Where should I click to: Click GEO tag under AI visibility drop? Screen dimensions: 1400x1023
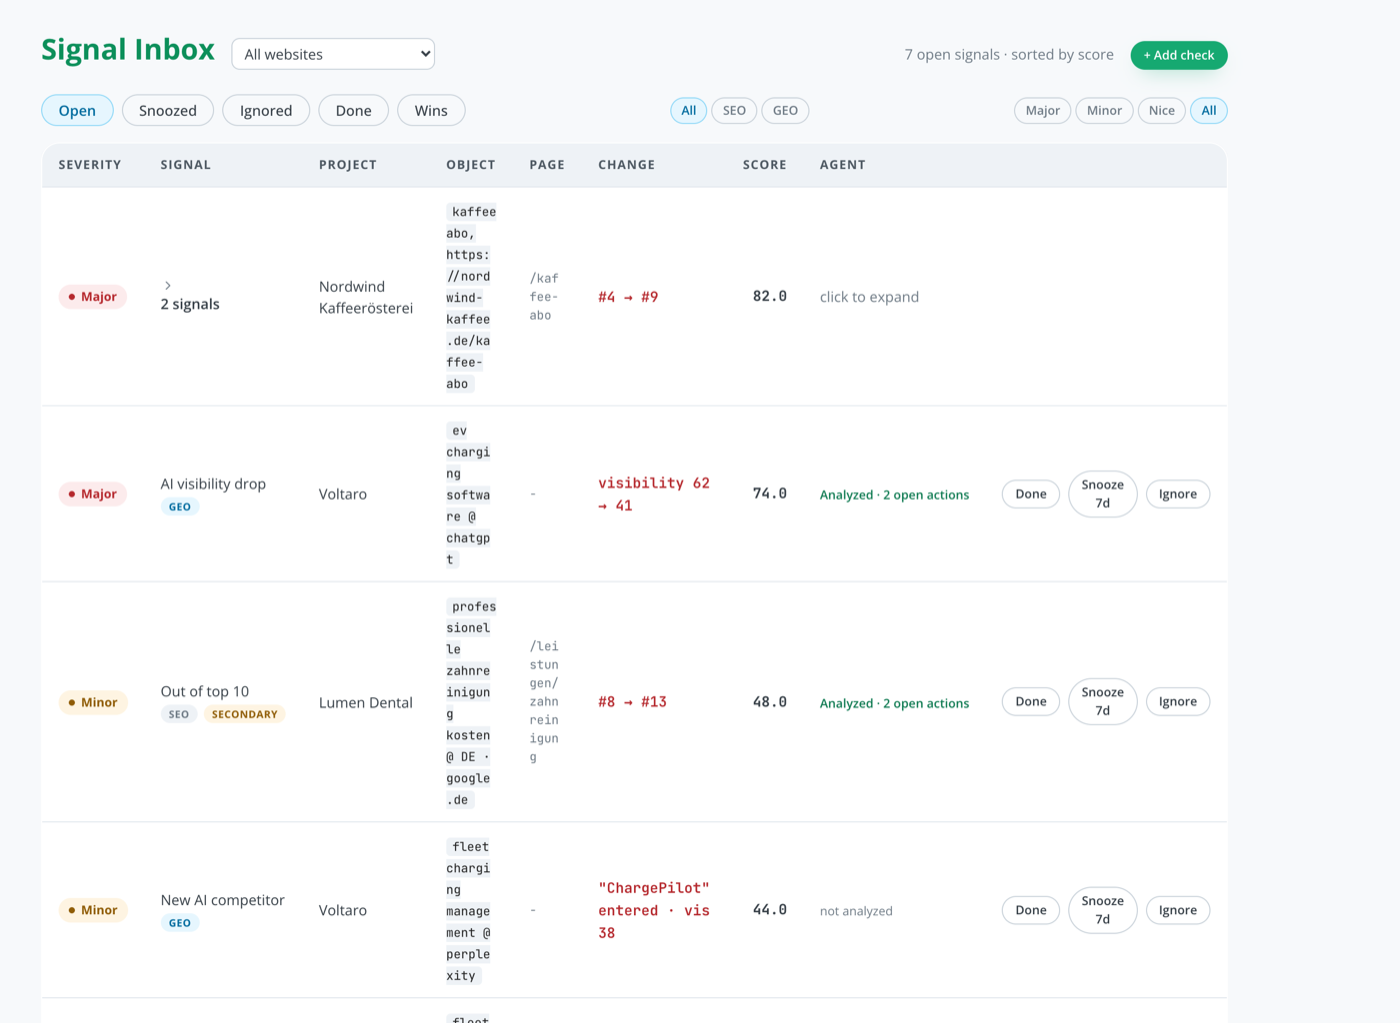pyautogui.click(x=180, y=507)
